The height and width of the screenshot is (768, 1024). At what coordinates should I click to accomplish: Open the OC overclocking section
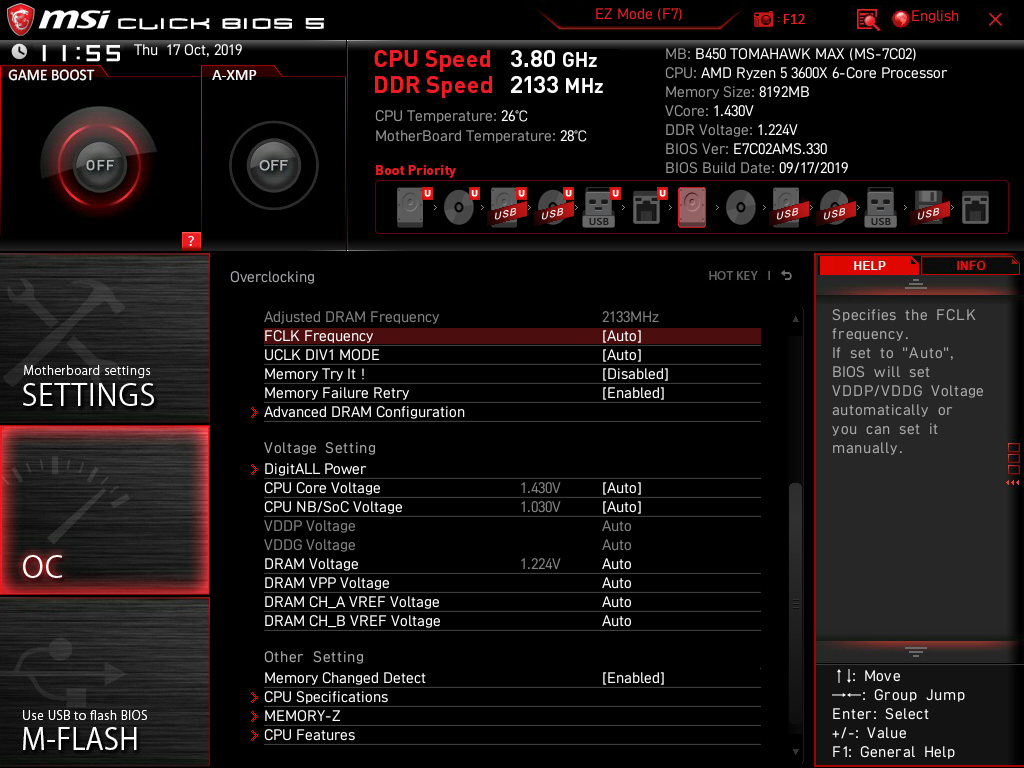pyautogui.click(x=104, y=511)
